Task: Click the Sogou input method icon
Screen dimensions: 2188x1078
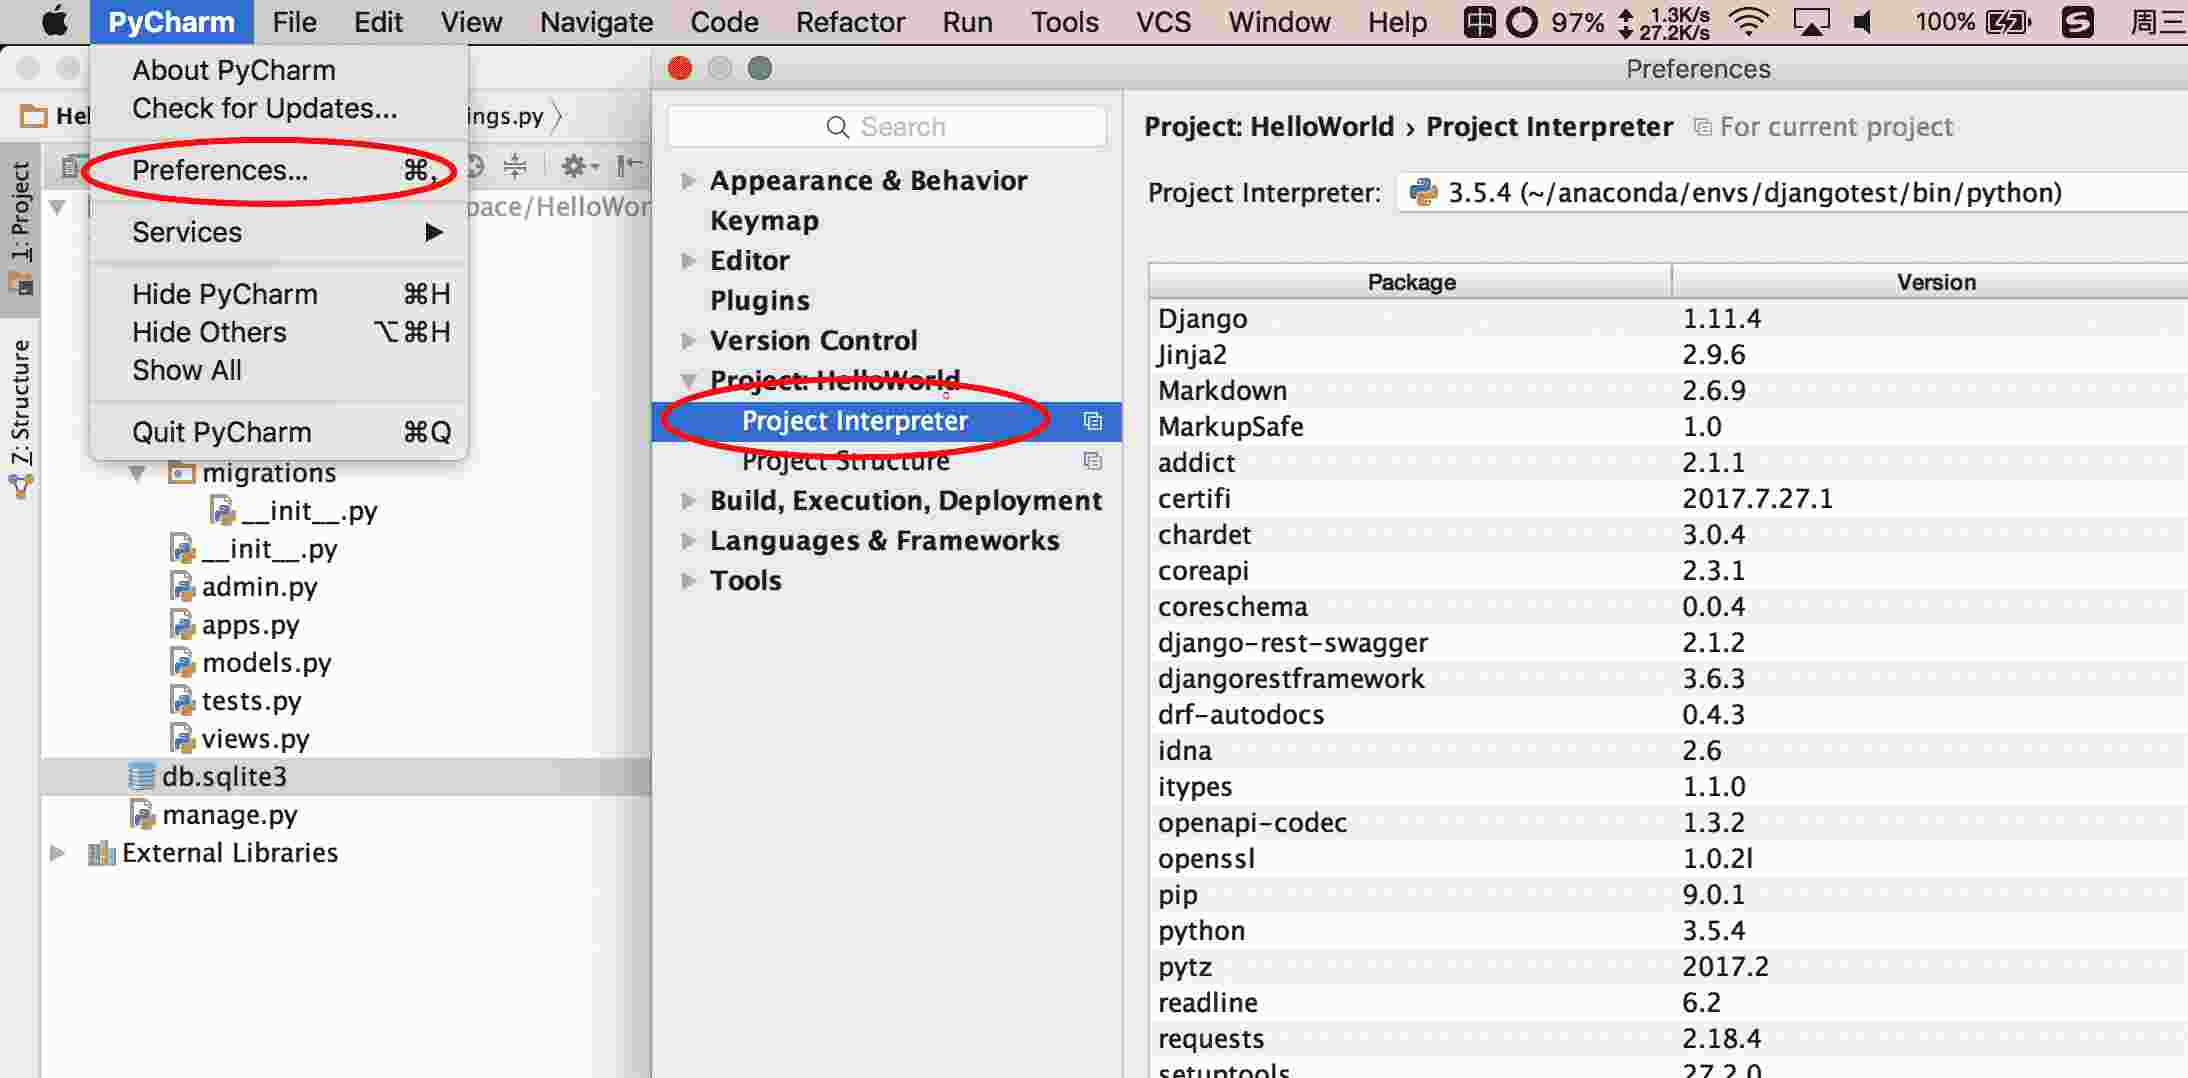Action: coord(2078,22)
